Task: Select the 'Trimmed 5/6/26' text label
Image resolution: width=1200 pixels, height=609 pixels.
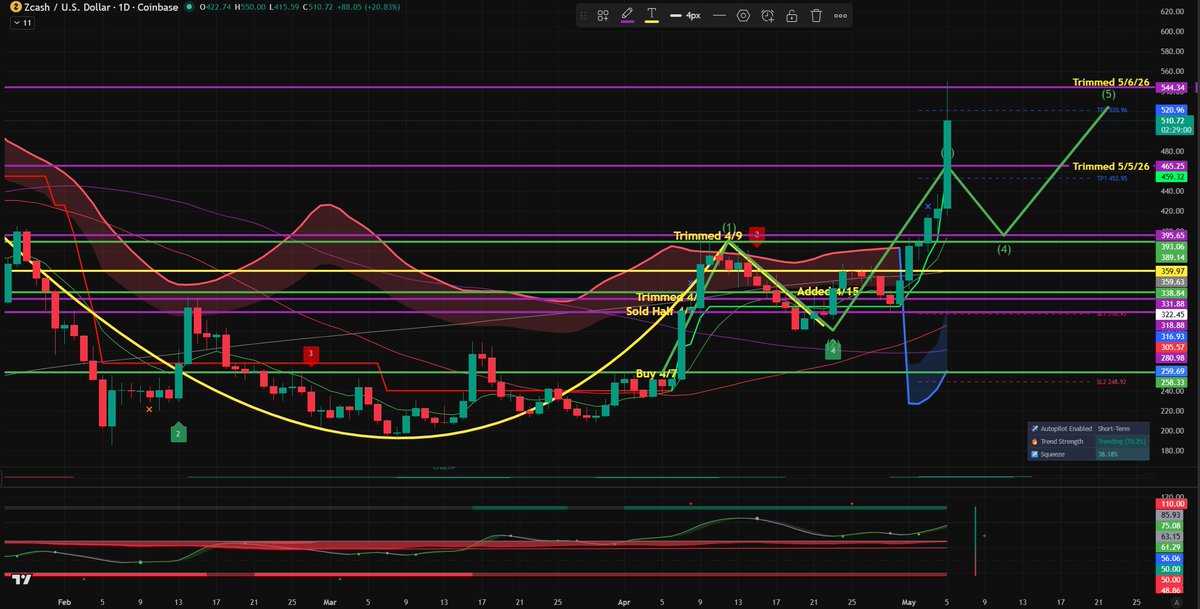Action: click(x=1113, y=82)
